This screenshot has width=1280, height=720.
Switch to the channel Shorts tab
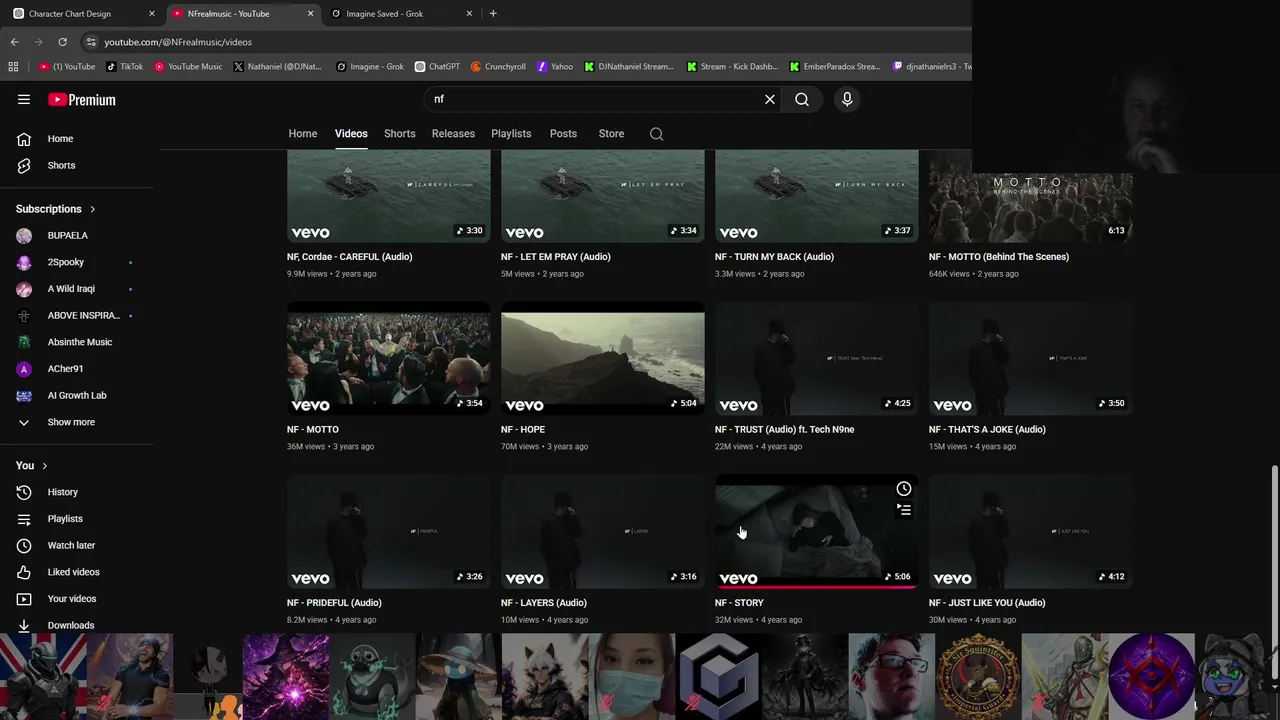[x=400, y=134]
